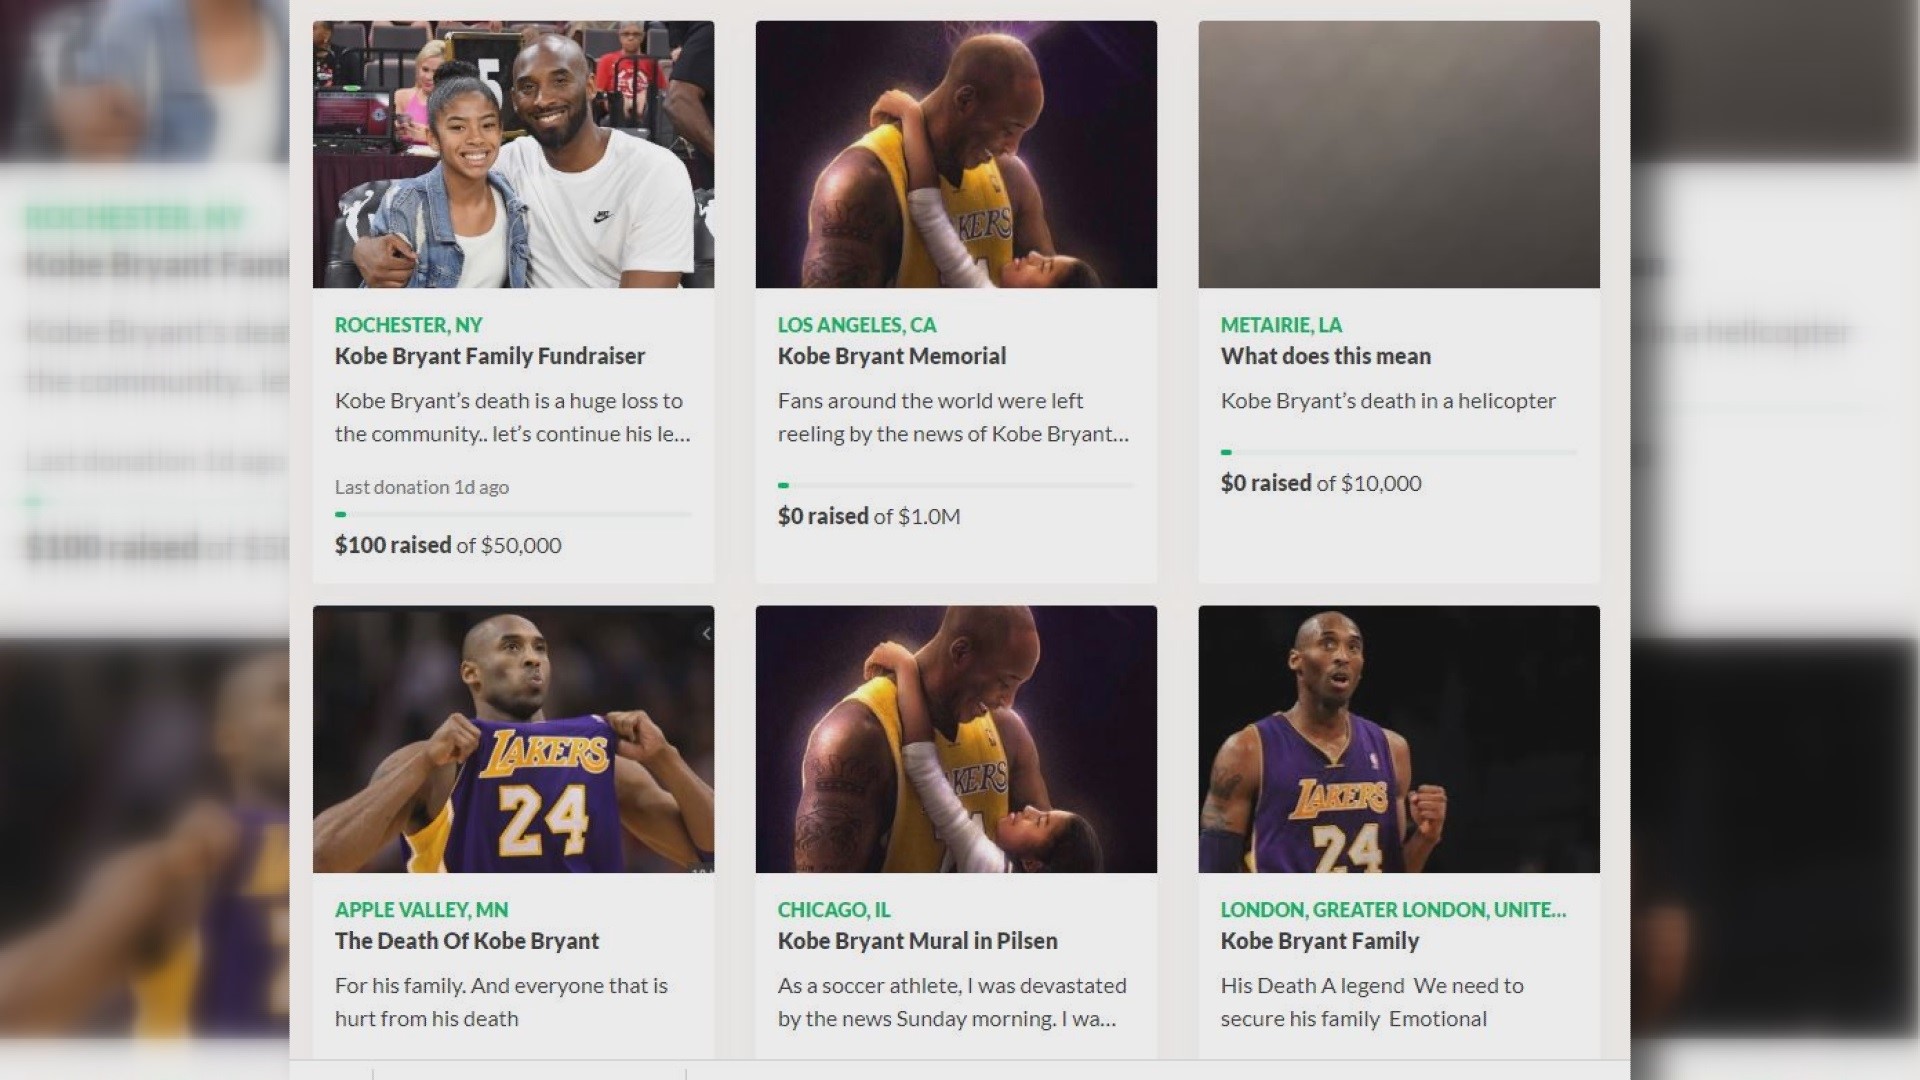Click the '$0 raised of $1.0M' amount

coord(869,516)
